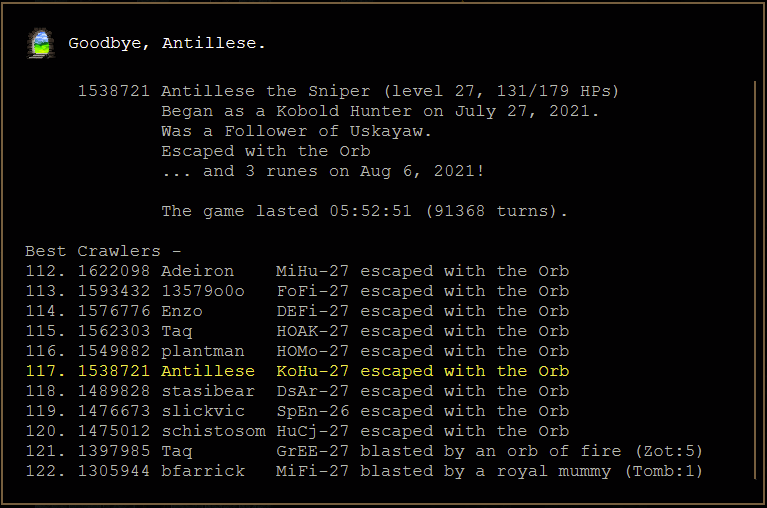Select Taq GrEE-27 blasted by orb of fire

(364, 451)
